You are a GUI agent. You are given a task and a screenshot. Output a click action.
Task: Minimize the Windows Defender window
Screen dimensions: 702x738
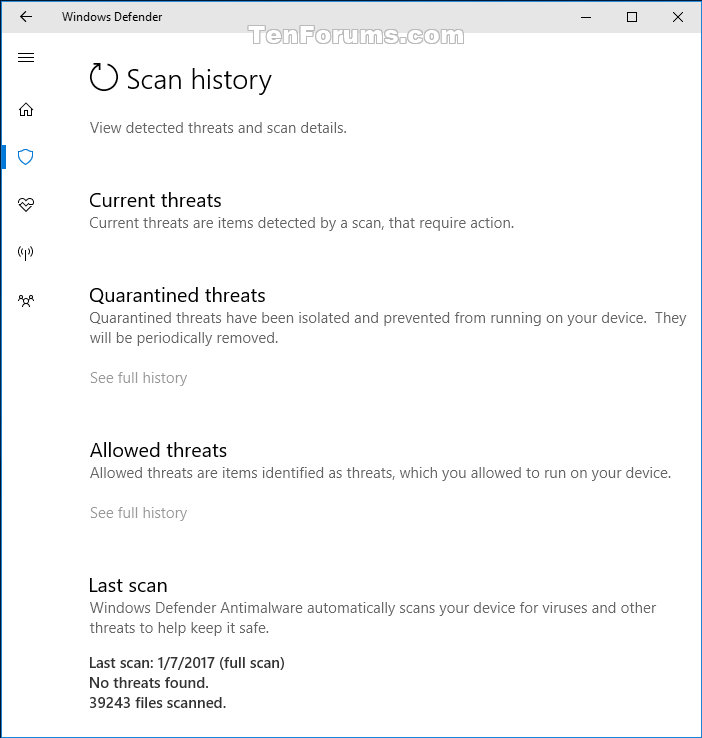(586, 17)
